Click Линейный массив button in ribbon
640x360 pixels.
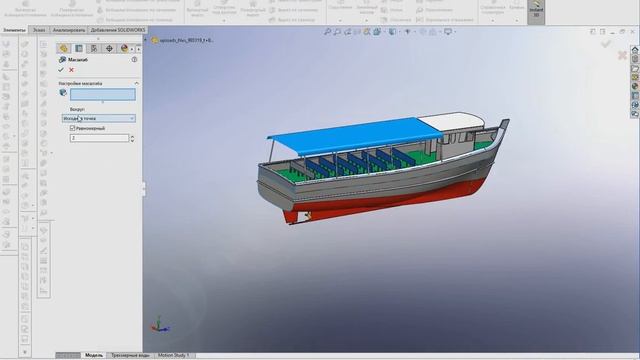point(366,7)
